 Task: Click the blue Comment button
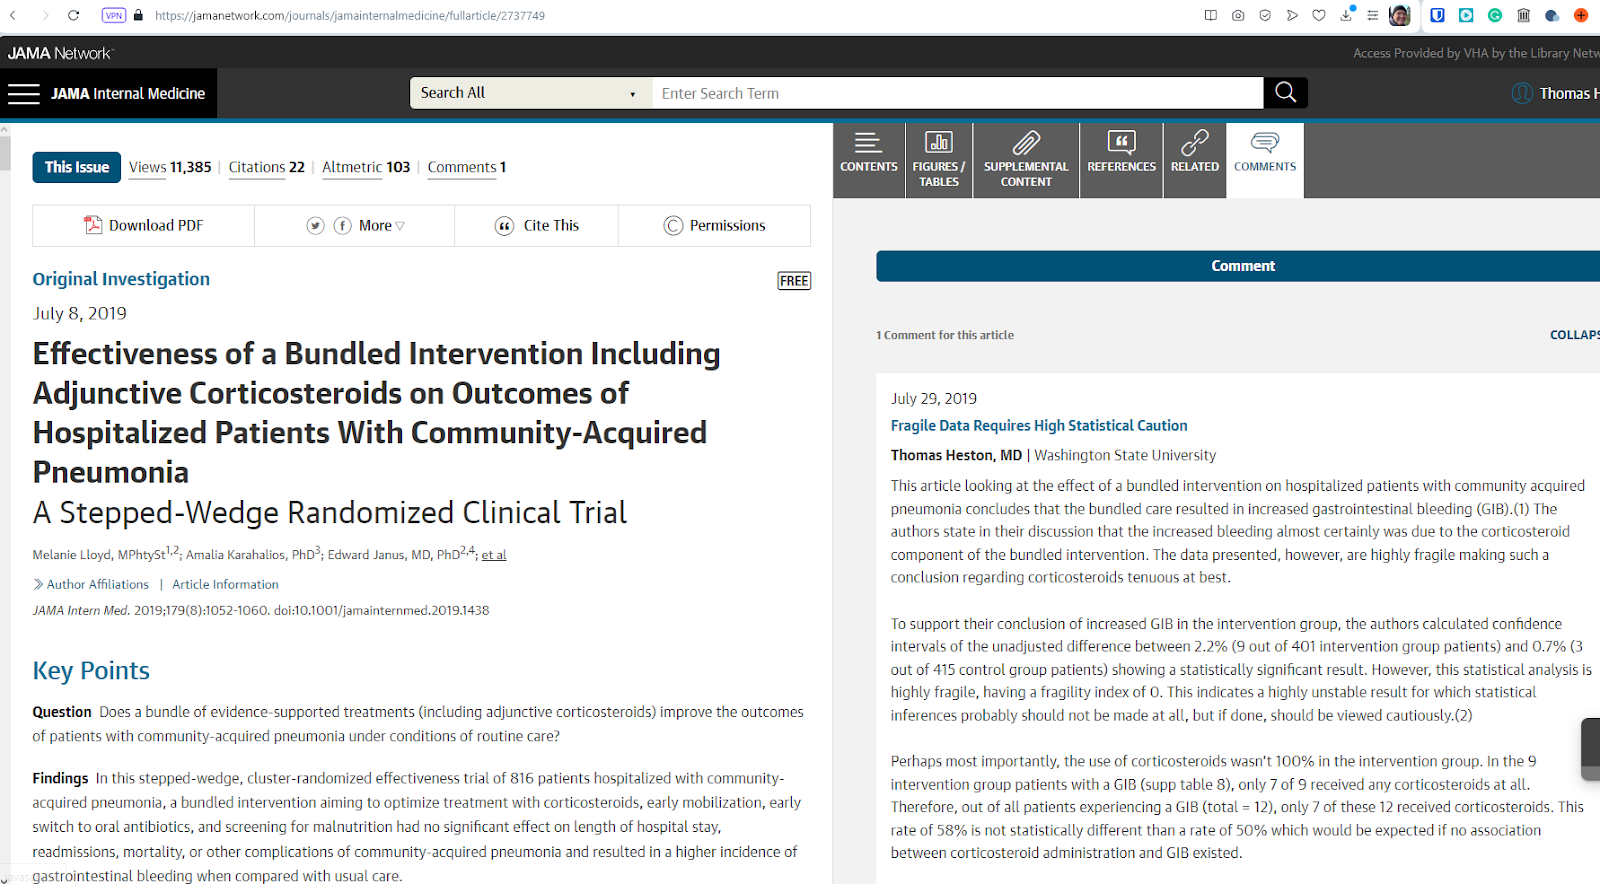coord(1238,266)
